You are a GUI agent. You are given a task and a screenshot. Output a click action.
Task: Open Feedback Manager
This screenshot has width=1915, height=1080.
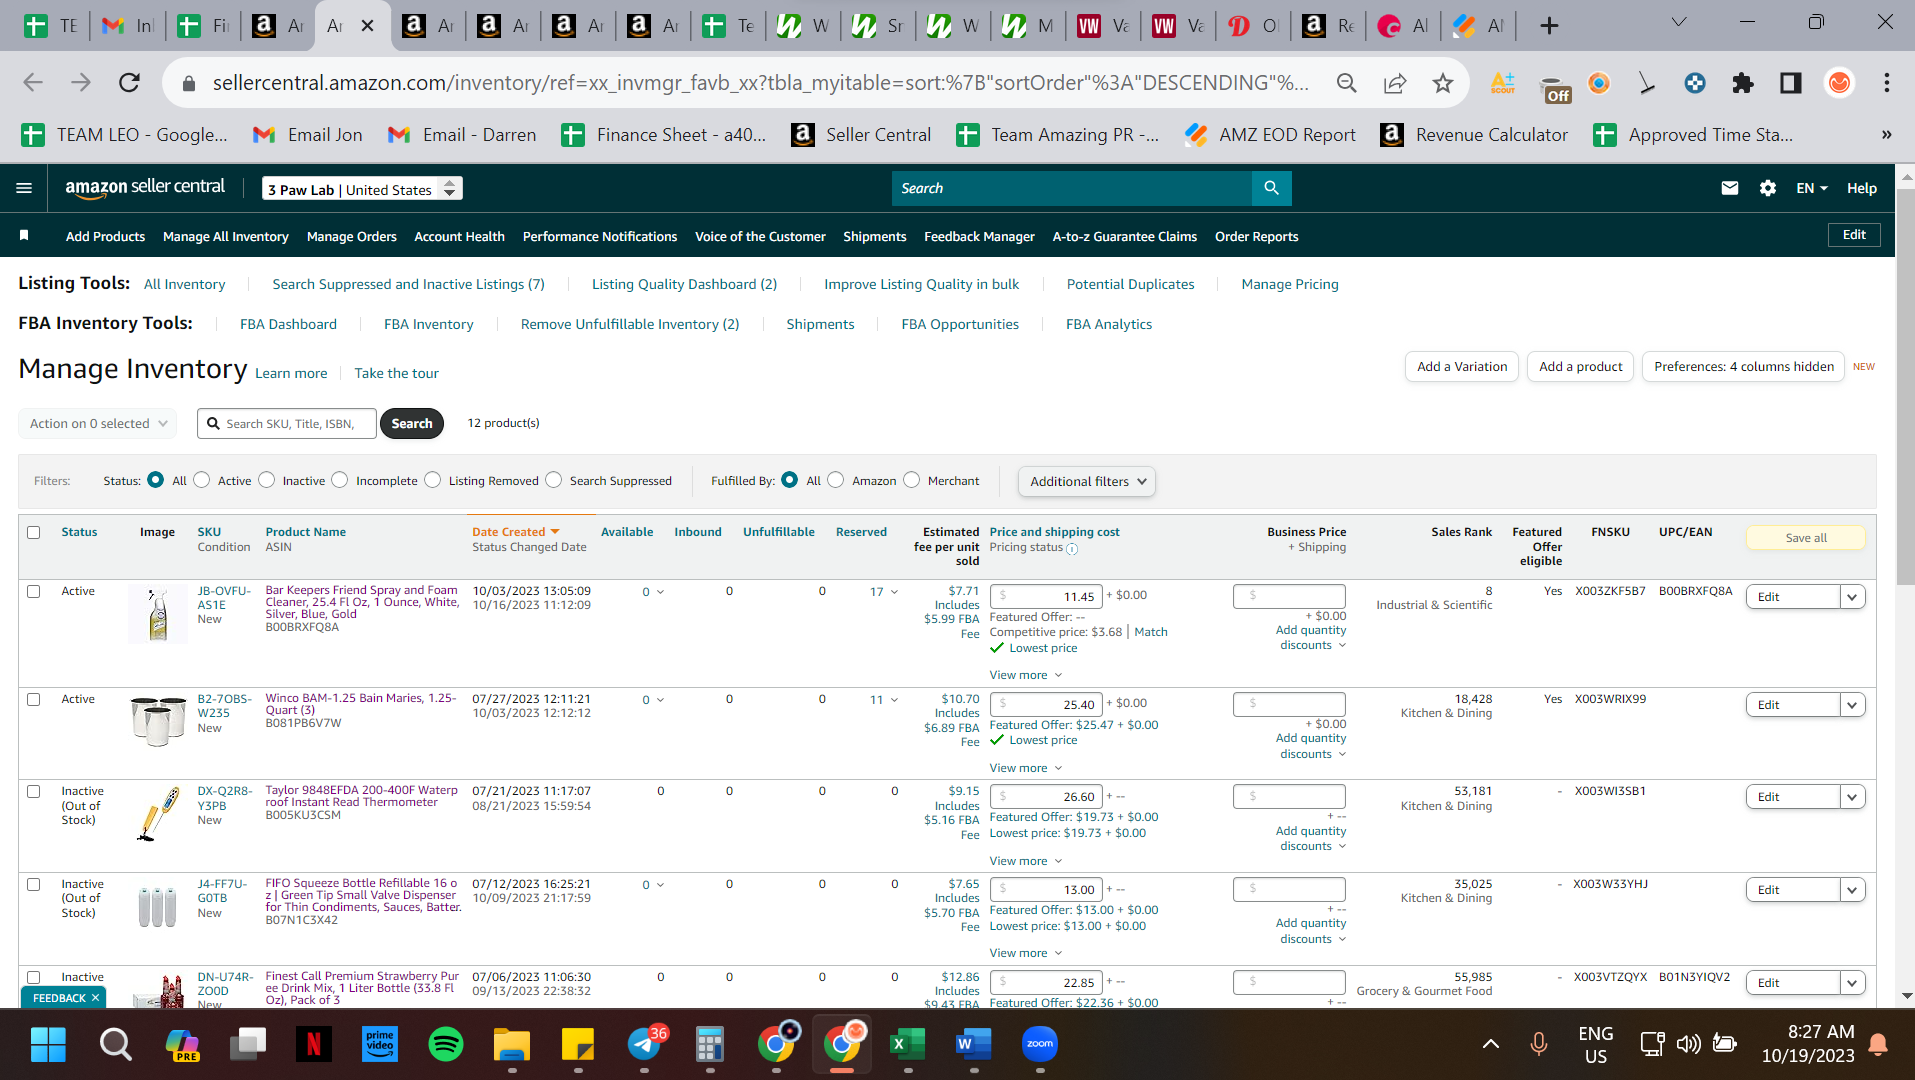click(979, 236)
